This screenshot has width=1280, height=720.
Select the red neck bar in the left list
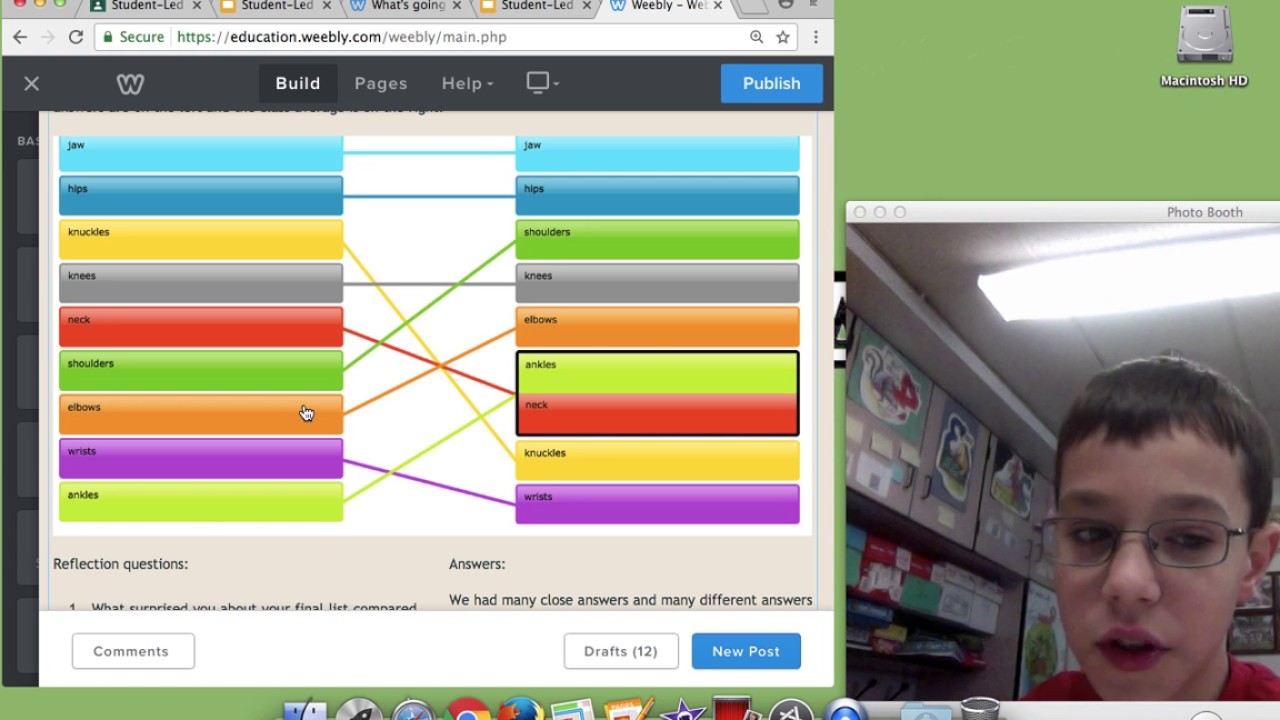click(x=201, y=327)
